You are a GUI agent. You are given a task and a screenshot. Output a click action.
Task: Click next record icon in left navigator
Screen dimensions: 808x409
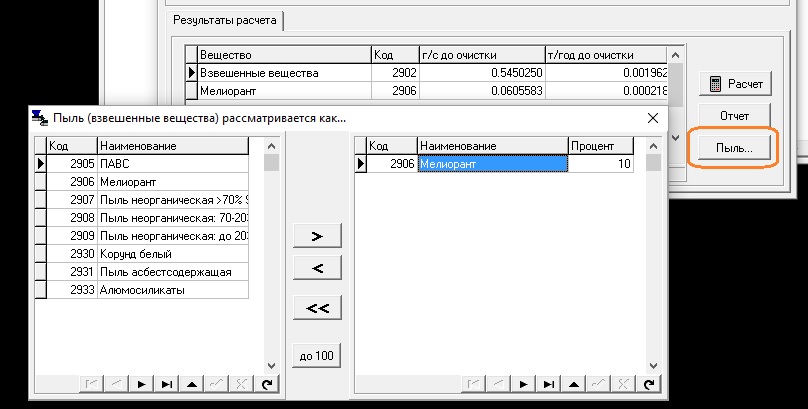(142, 384)
